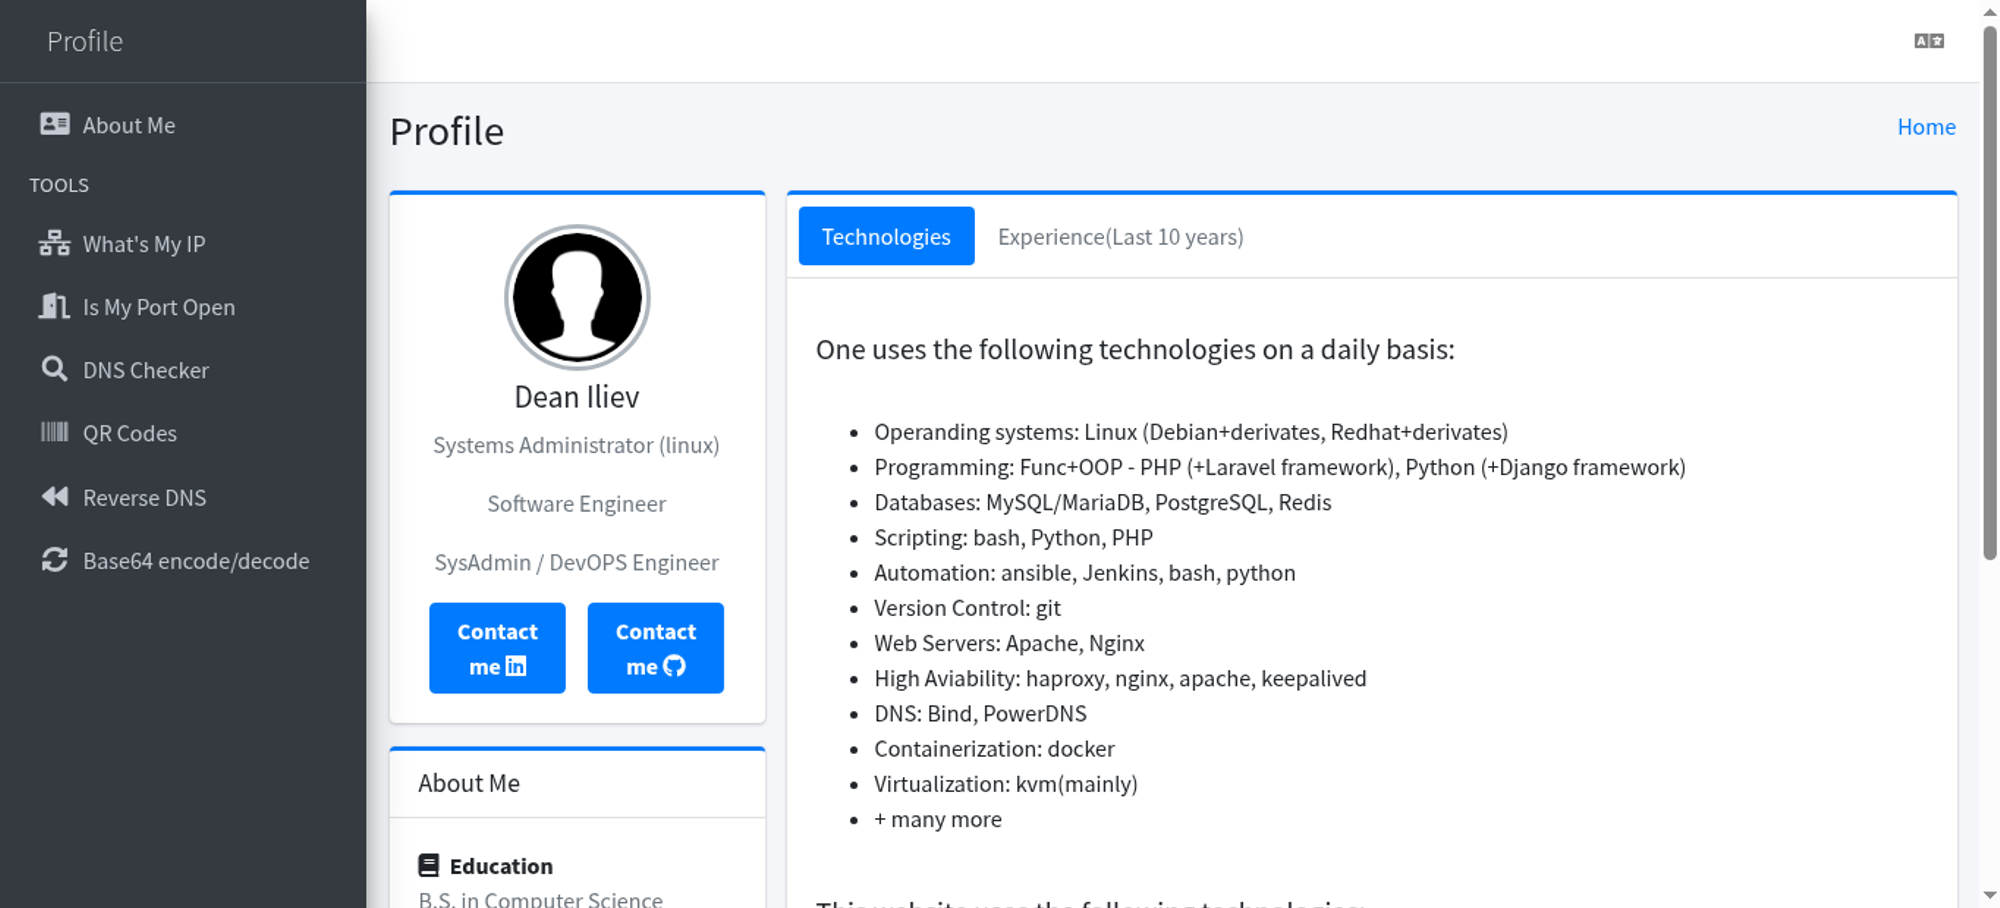Image resolution: width=2000 pixels, height=908 pixels.
Task: Click the DNS Checker magnifier icon
Action: [54, 369]
